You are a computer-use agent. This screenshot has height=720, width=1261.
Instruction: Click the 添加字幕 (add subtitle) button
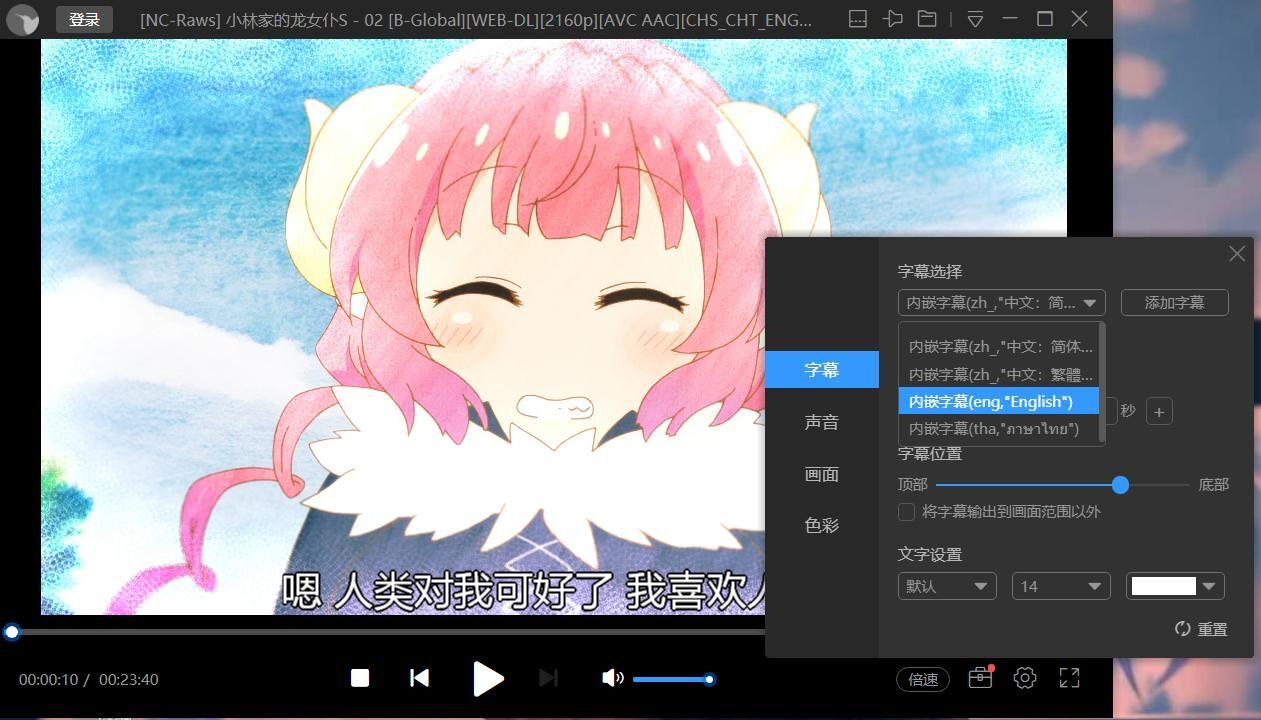pos(1174,302)
